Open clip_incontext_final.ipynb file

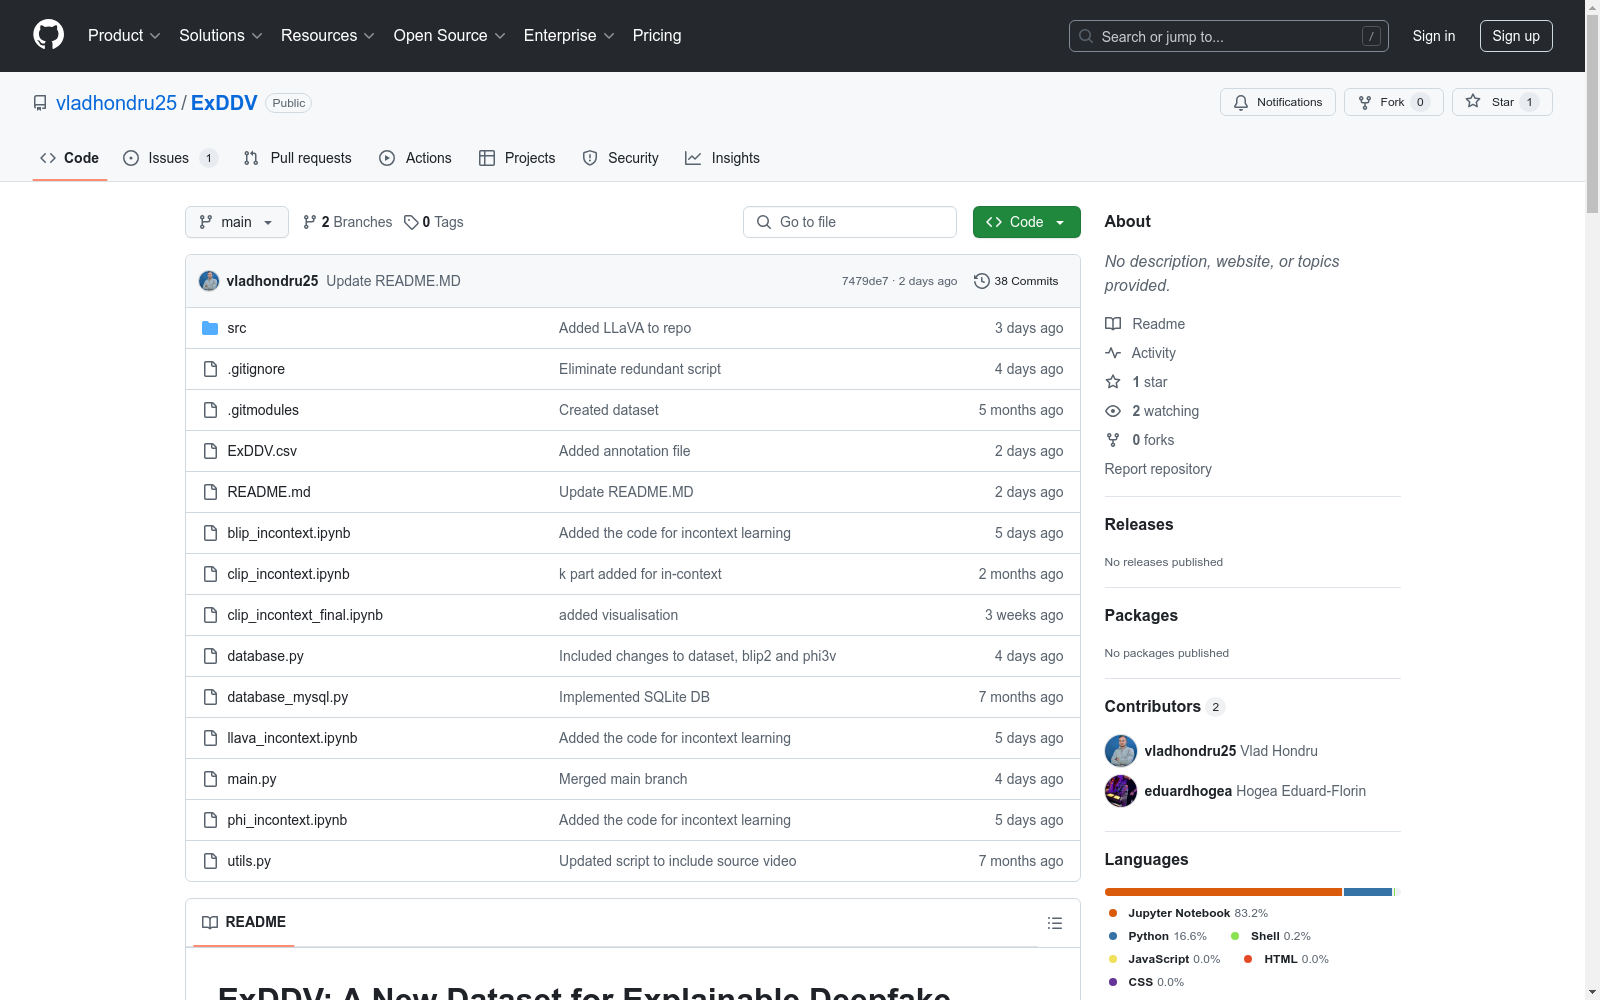tap(305, 615)
